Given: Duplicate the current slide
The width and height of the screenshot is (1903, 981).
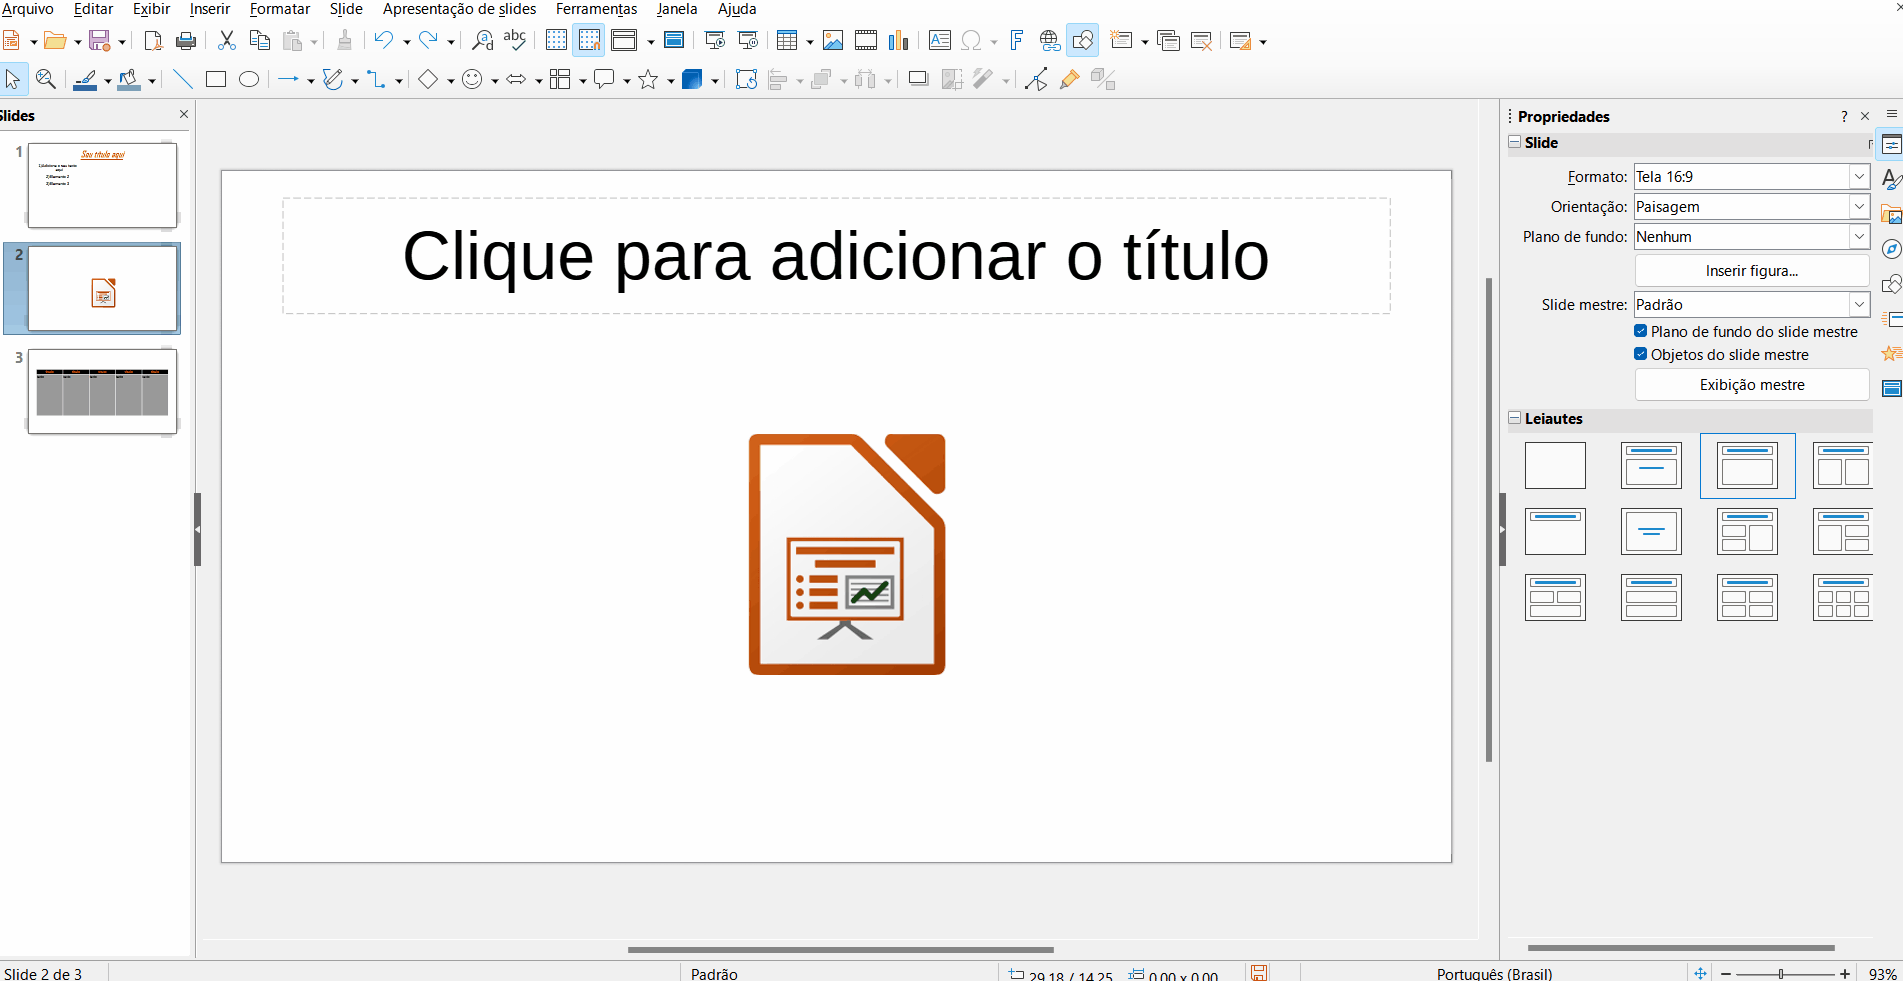Looking at the screenshot, I should pyautogui.click(x=1168, y=41).
